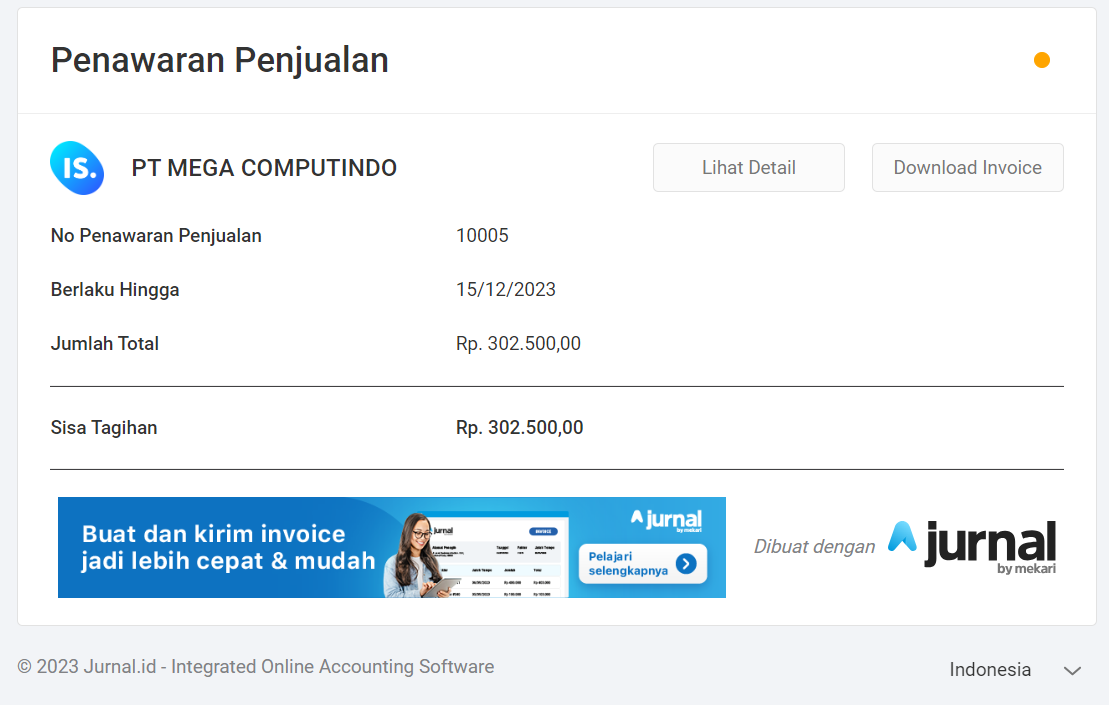Click the orange status dot indicator
Image resolution: width=1109 pixels, height=705 pixels.
pyautogui.click(x=1041, y=60)
